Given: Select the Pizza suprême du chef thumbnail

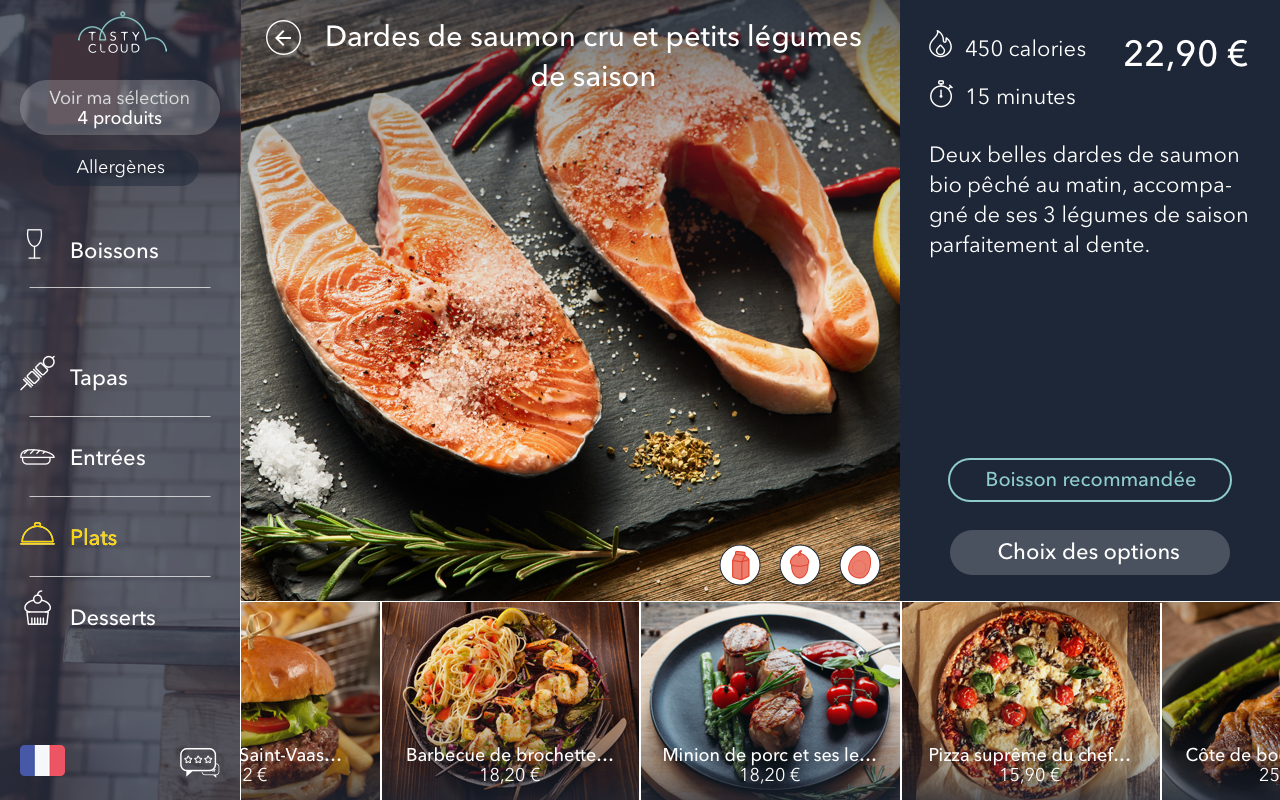Looking at the screenshot, I should tap(1031, 701).
